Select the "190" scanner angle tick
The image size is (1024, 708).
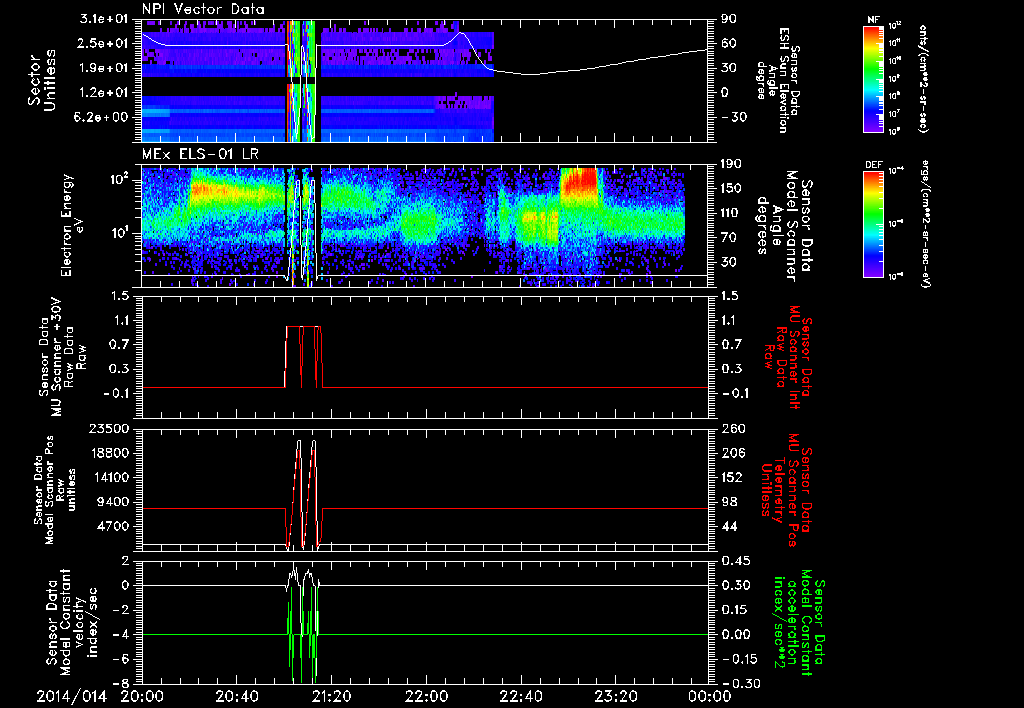click(730, 164)
